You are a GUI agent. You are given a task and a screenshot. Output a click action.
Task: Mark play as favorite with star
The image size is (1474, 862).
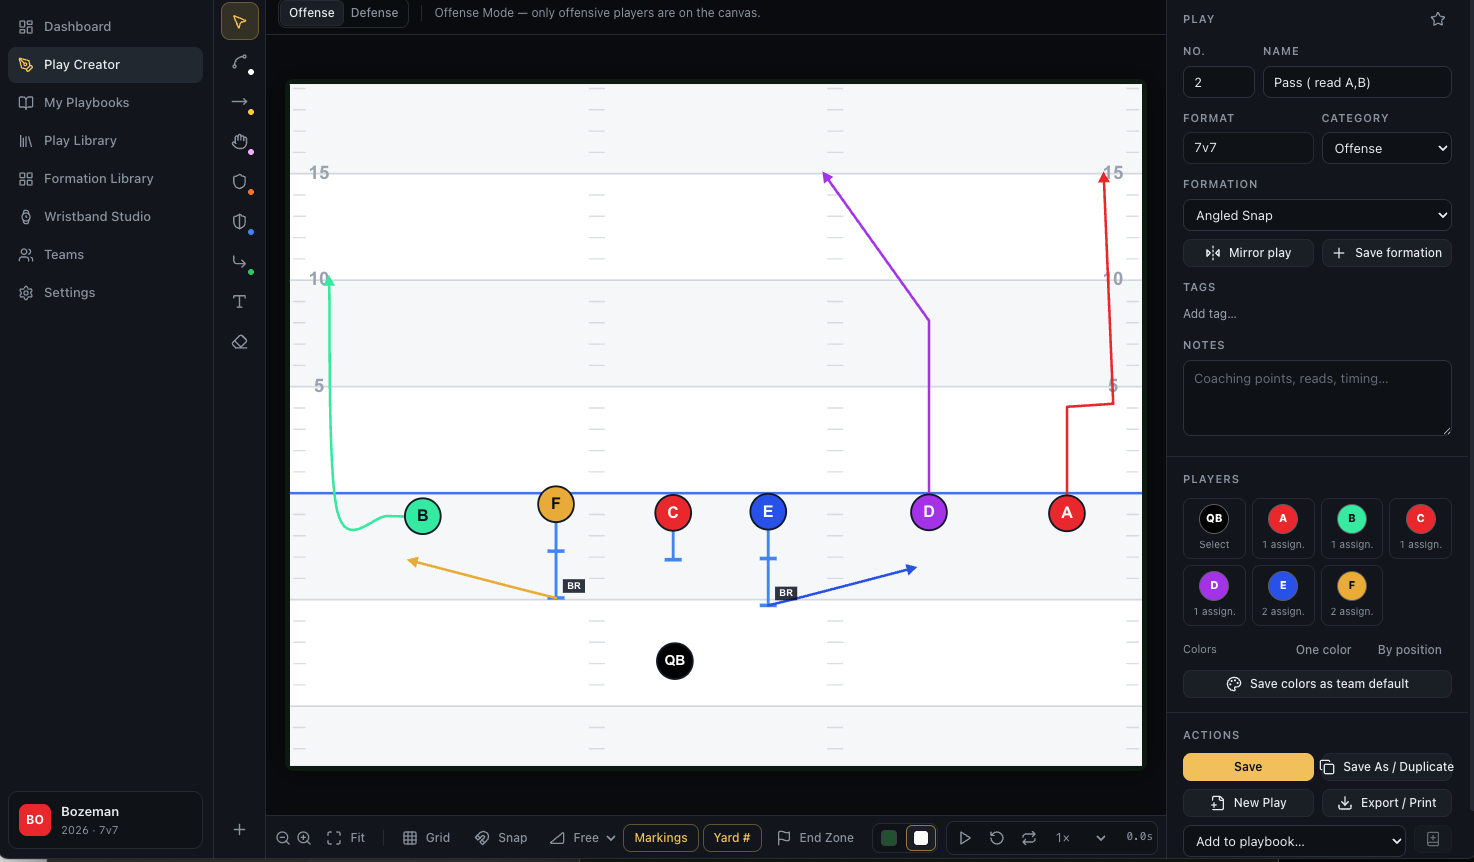coord(1438,19)
